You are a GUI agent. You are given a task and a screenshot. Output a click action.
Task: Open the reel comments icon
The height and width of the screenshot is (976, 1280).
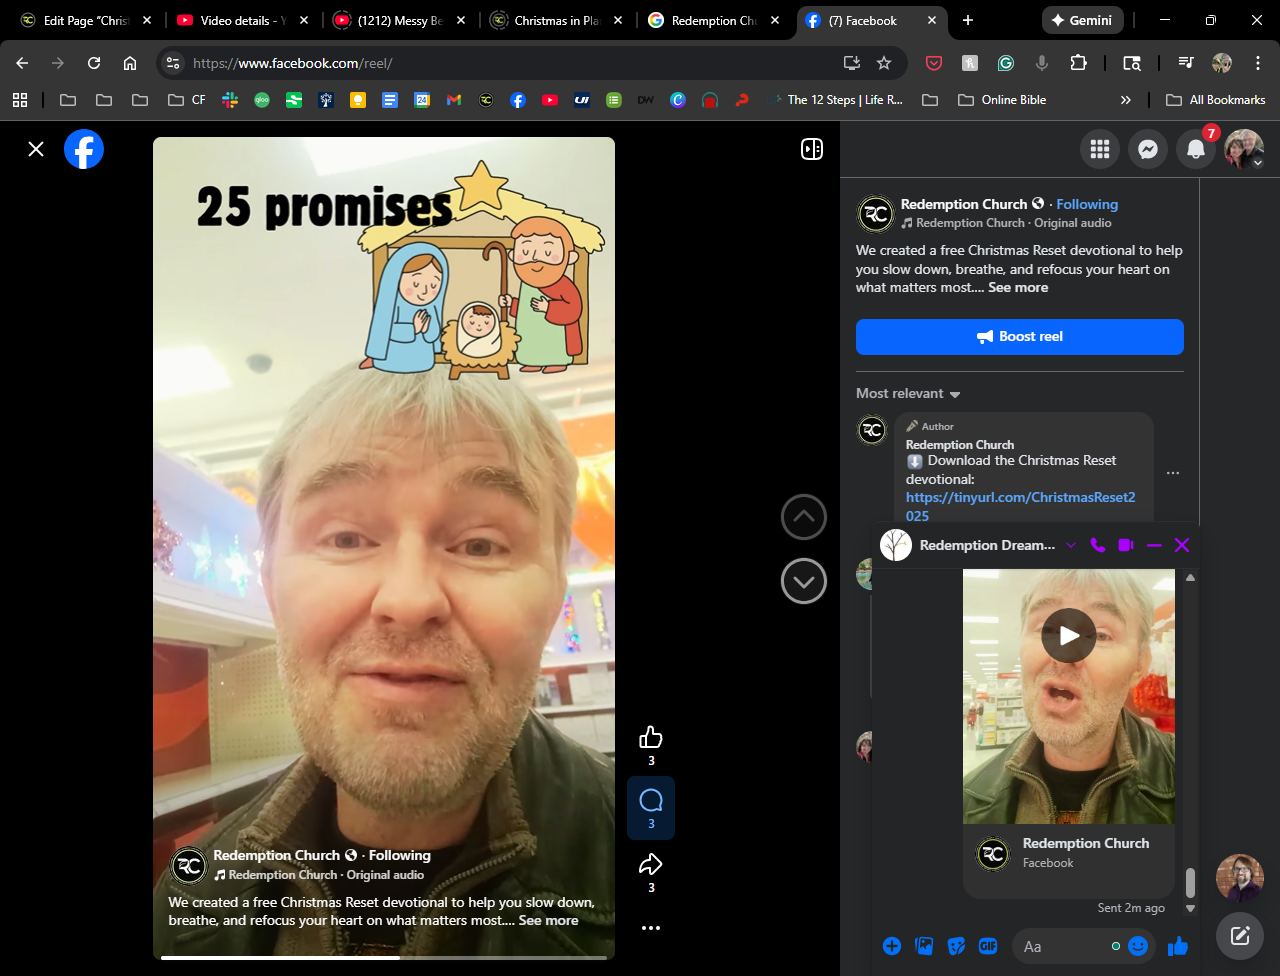[651, 800]
